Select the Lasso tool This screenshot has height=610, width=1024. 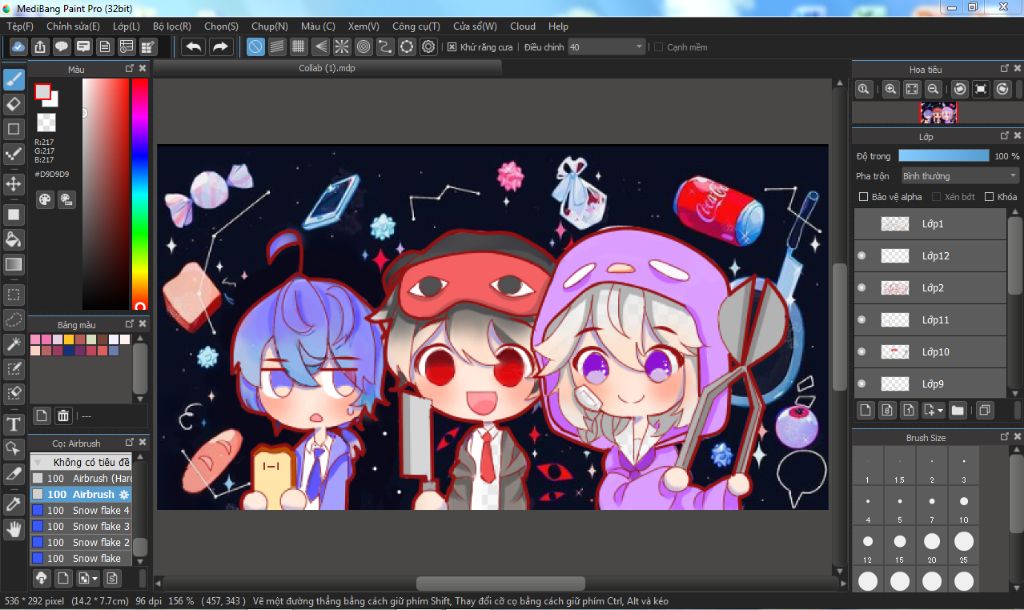pos(14,319)
